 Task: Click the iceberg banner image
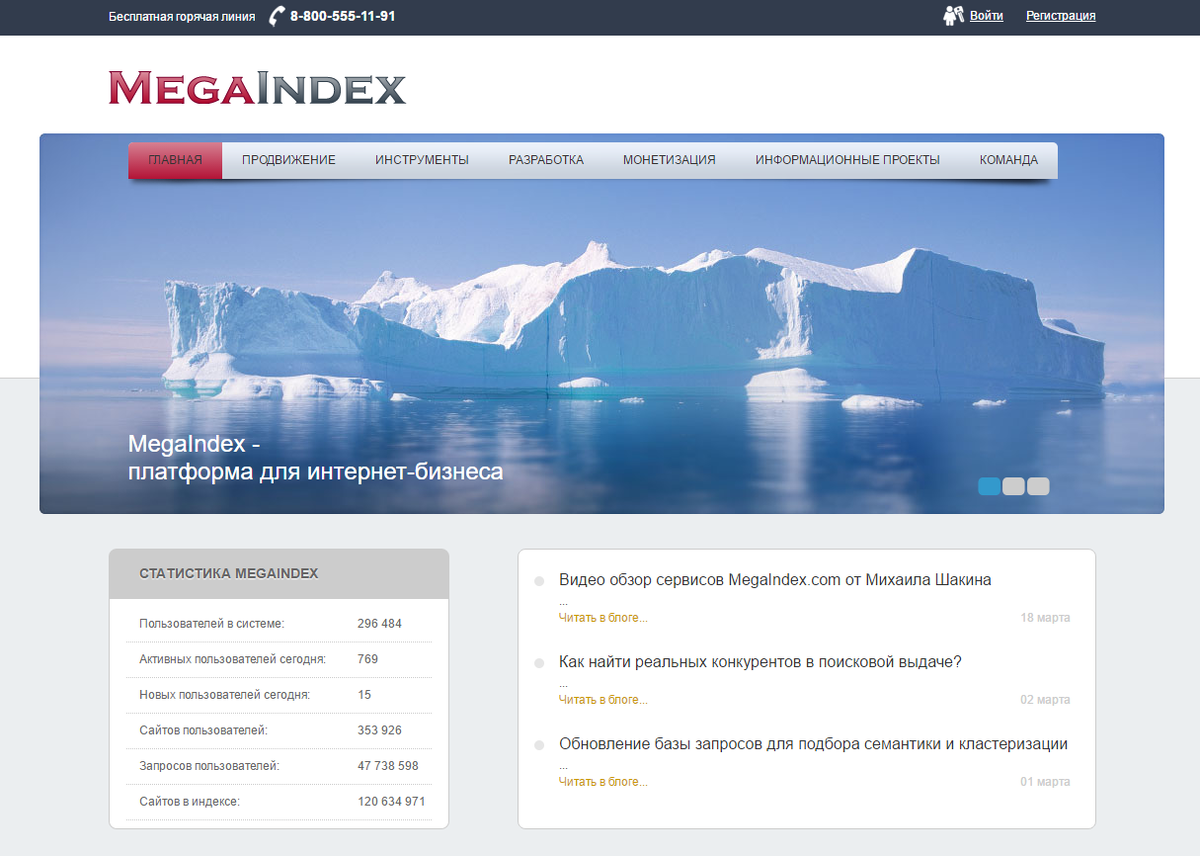(x=602, y=324)
